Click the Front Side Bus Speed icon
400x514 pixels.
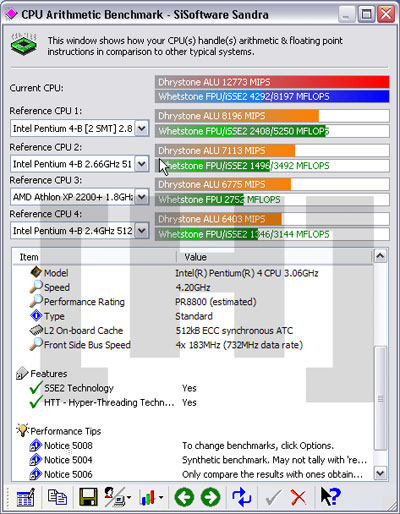pos(36,344)
